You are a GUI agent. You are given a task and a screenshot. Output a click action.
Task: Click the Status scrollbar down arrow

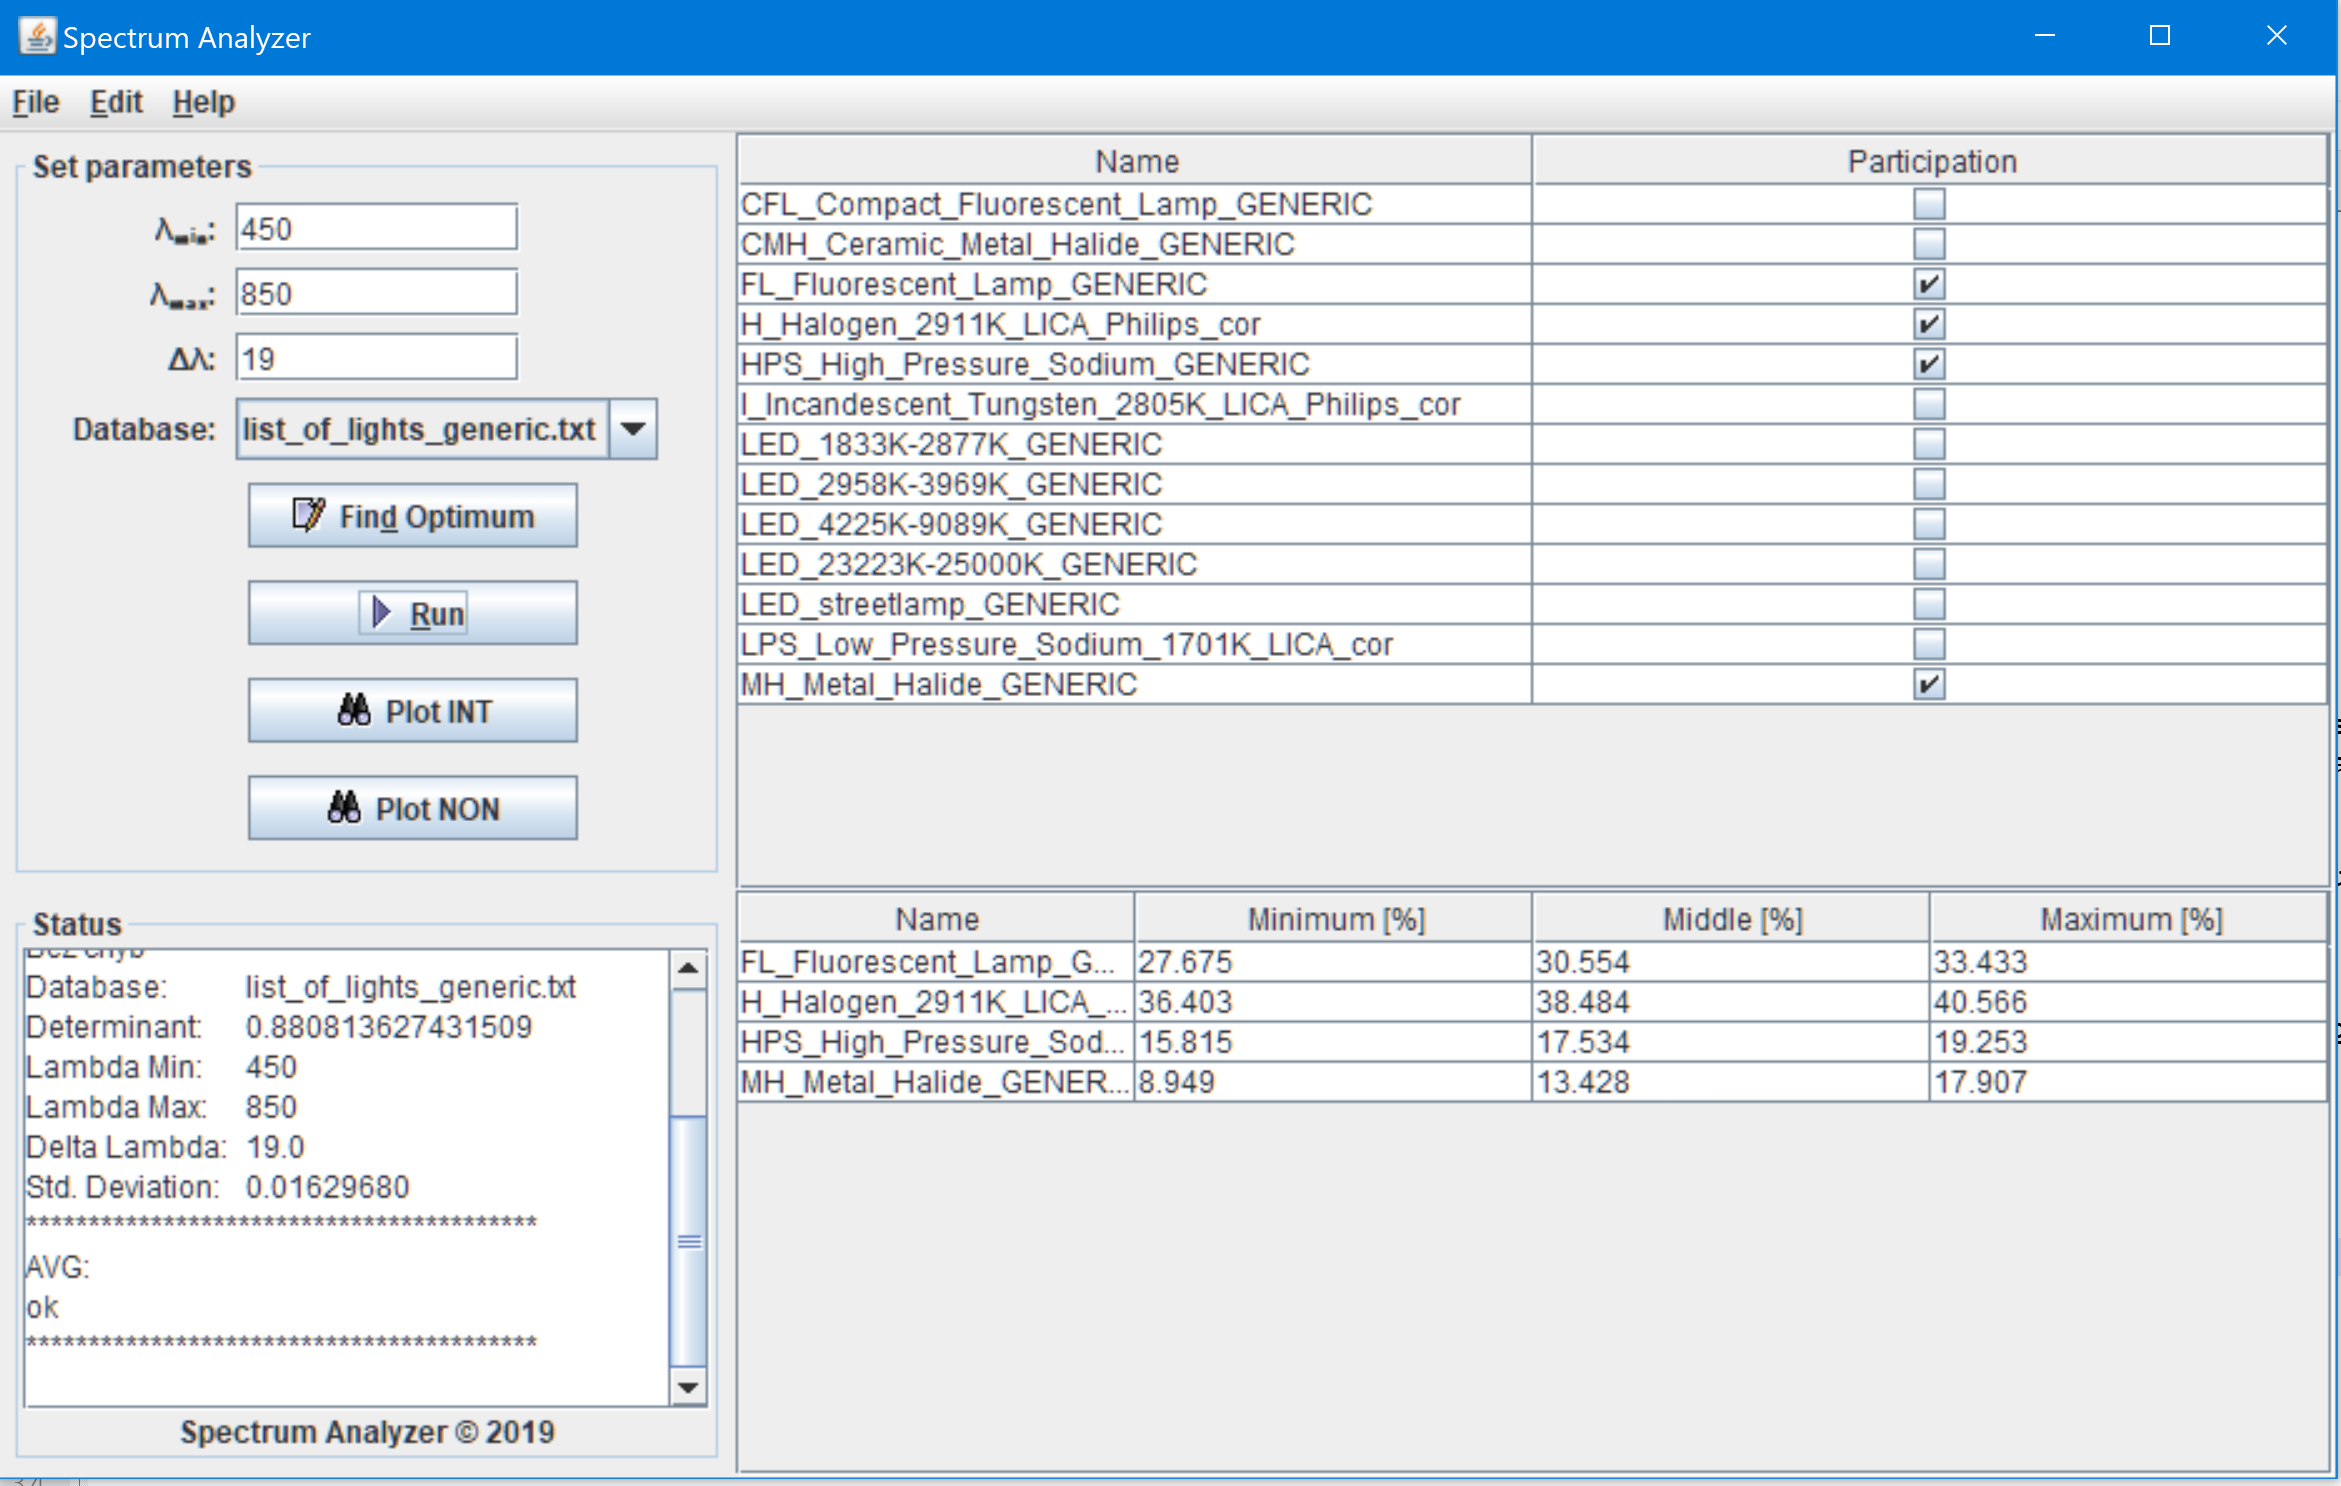pos(688,1387)
